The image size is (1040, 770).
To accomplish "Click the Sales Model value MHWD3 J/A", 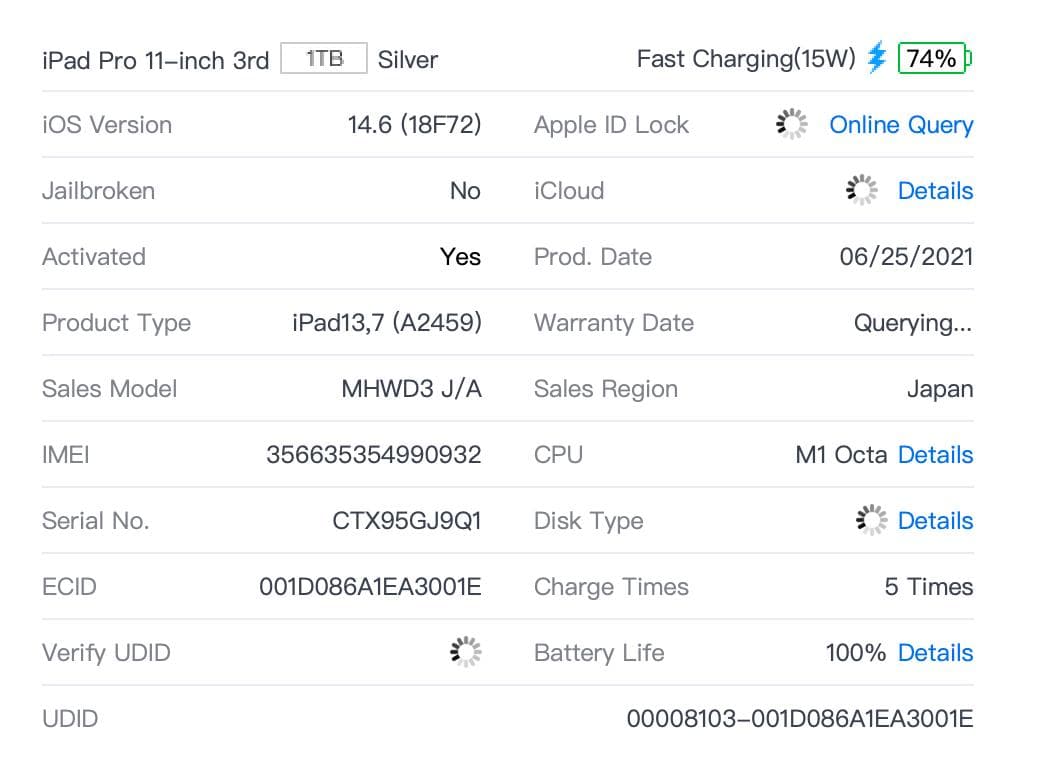I will click(411, 389).
